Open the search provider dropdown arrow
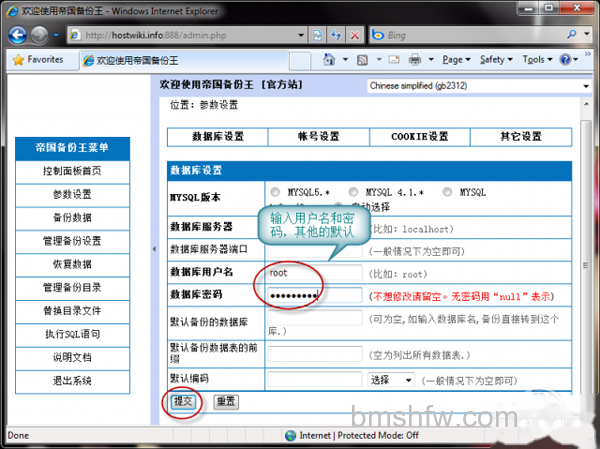The width and height of the screenshot is (600, 449). pos(587,34)
